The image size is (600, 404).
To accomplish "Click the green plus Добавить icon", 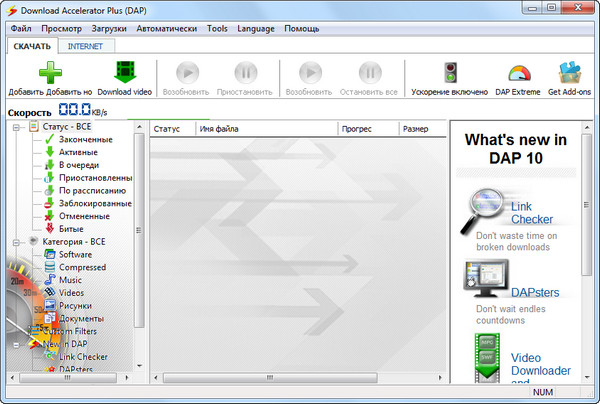I will click(x=49, y=74).
